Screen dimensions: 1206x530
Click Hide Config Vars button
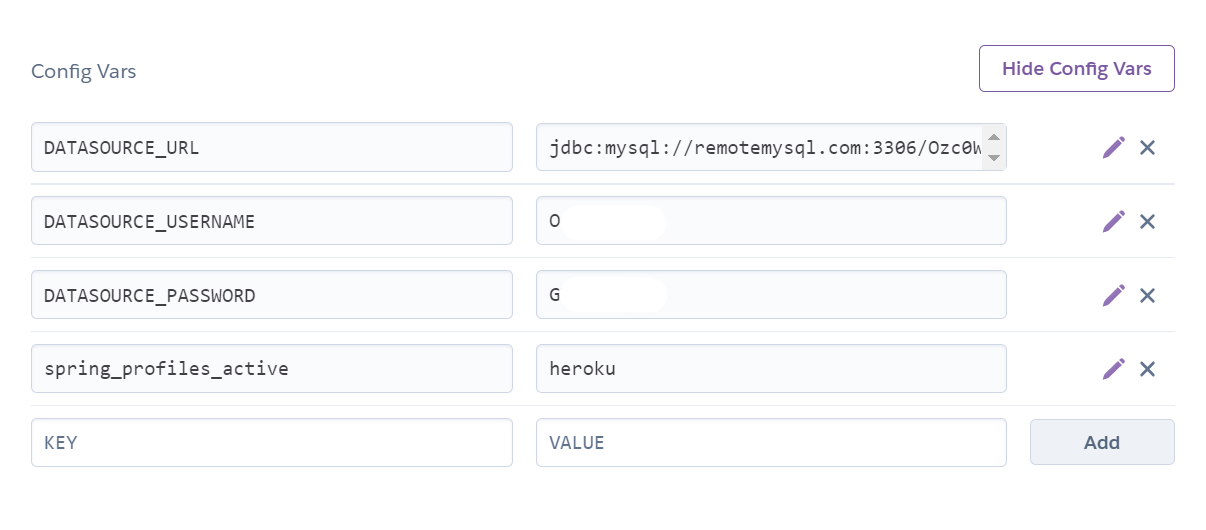pyautogui.click(x=1076, y=69)
